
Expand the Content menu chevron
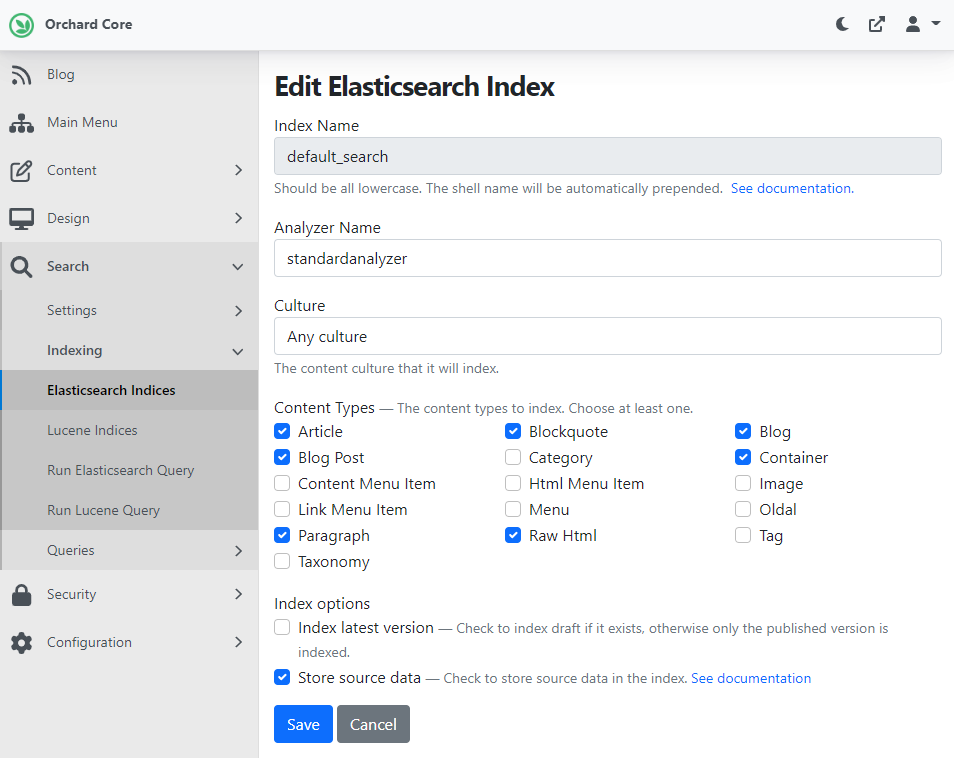click(238, 170)
